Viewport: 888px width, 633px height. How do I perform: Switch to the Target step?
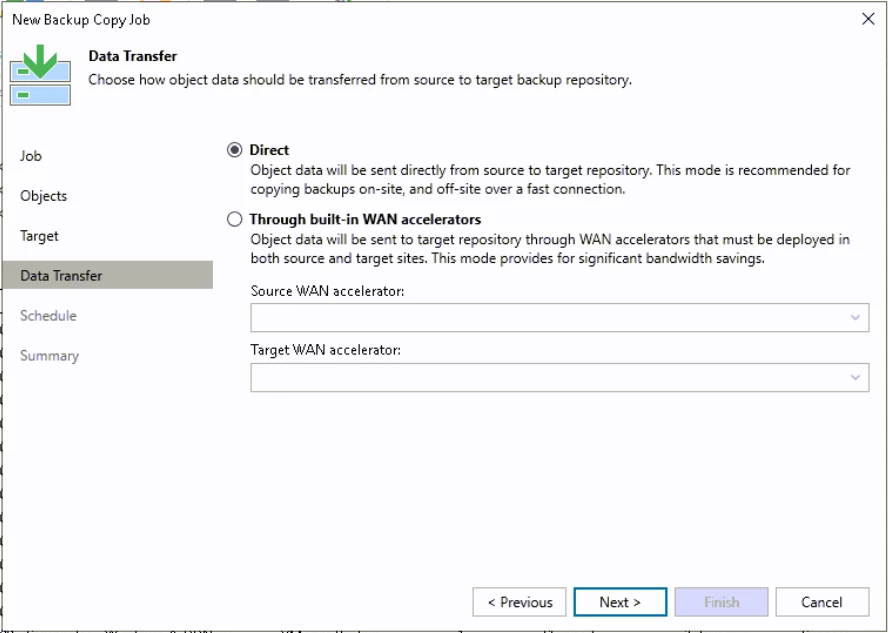(39, 236)
